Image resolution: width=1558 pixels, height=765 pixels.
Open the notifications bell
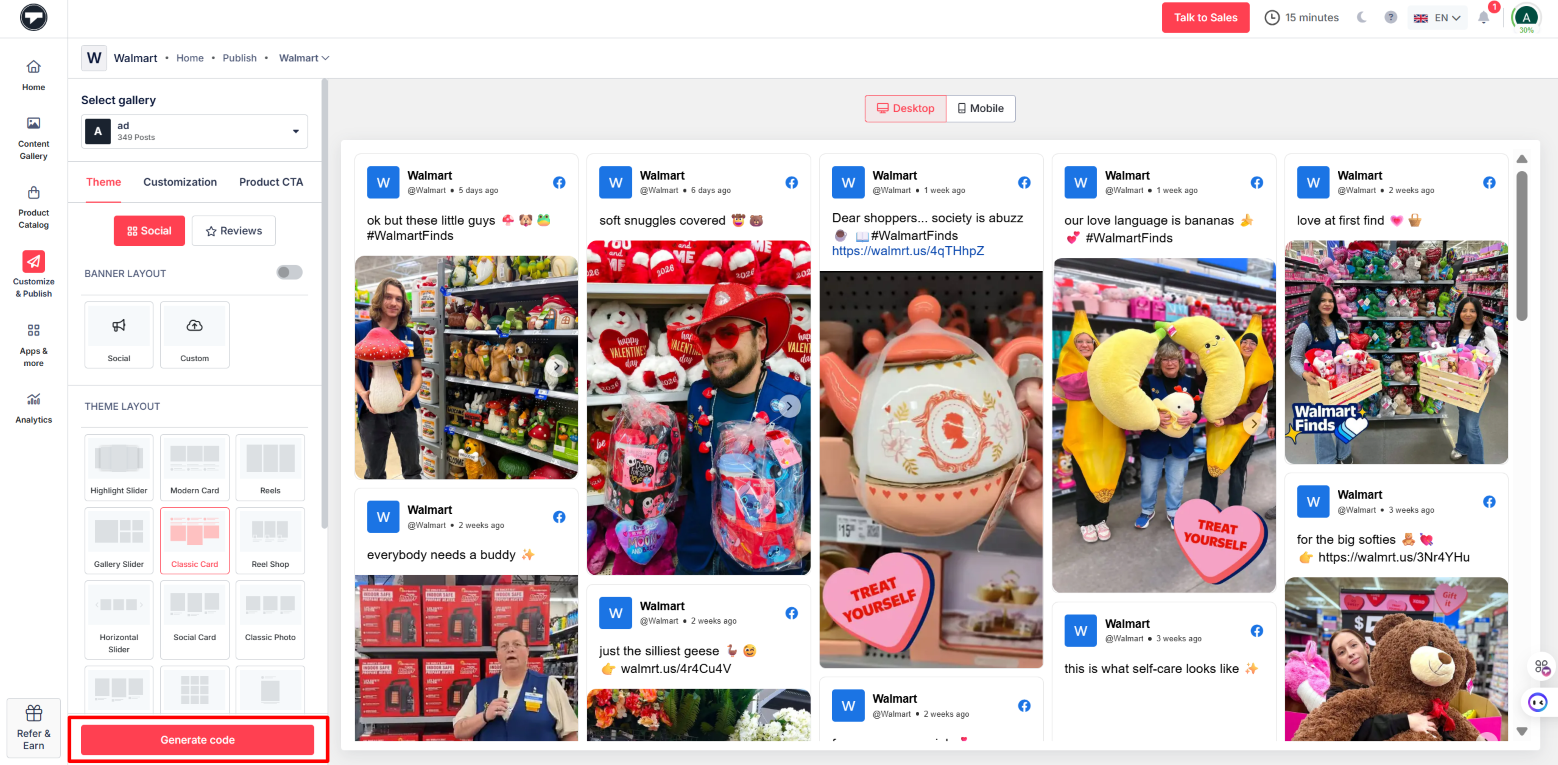pyautogui.click(x=1484, y=17)
